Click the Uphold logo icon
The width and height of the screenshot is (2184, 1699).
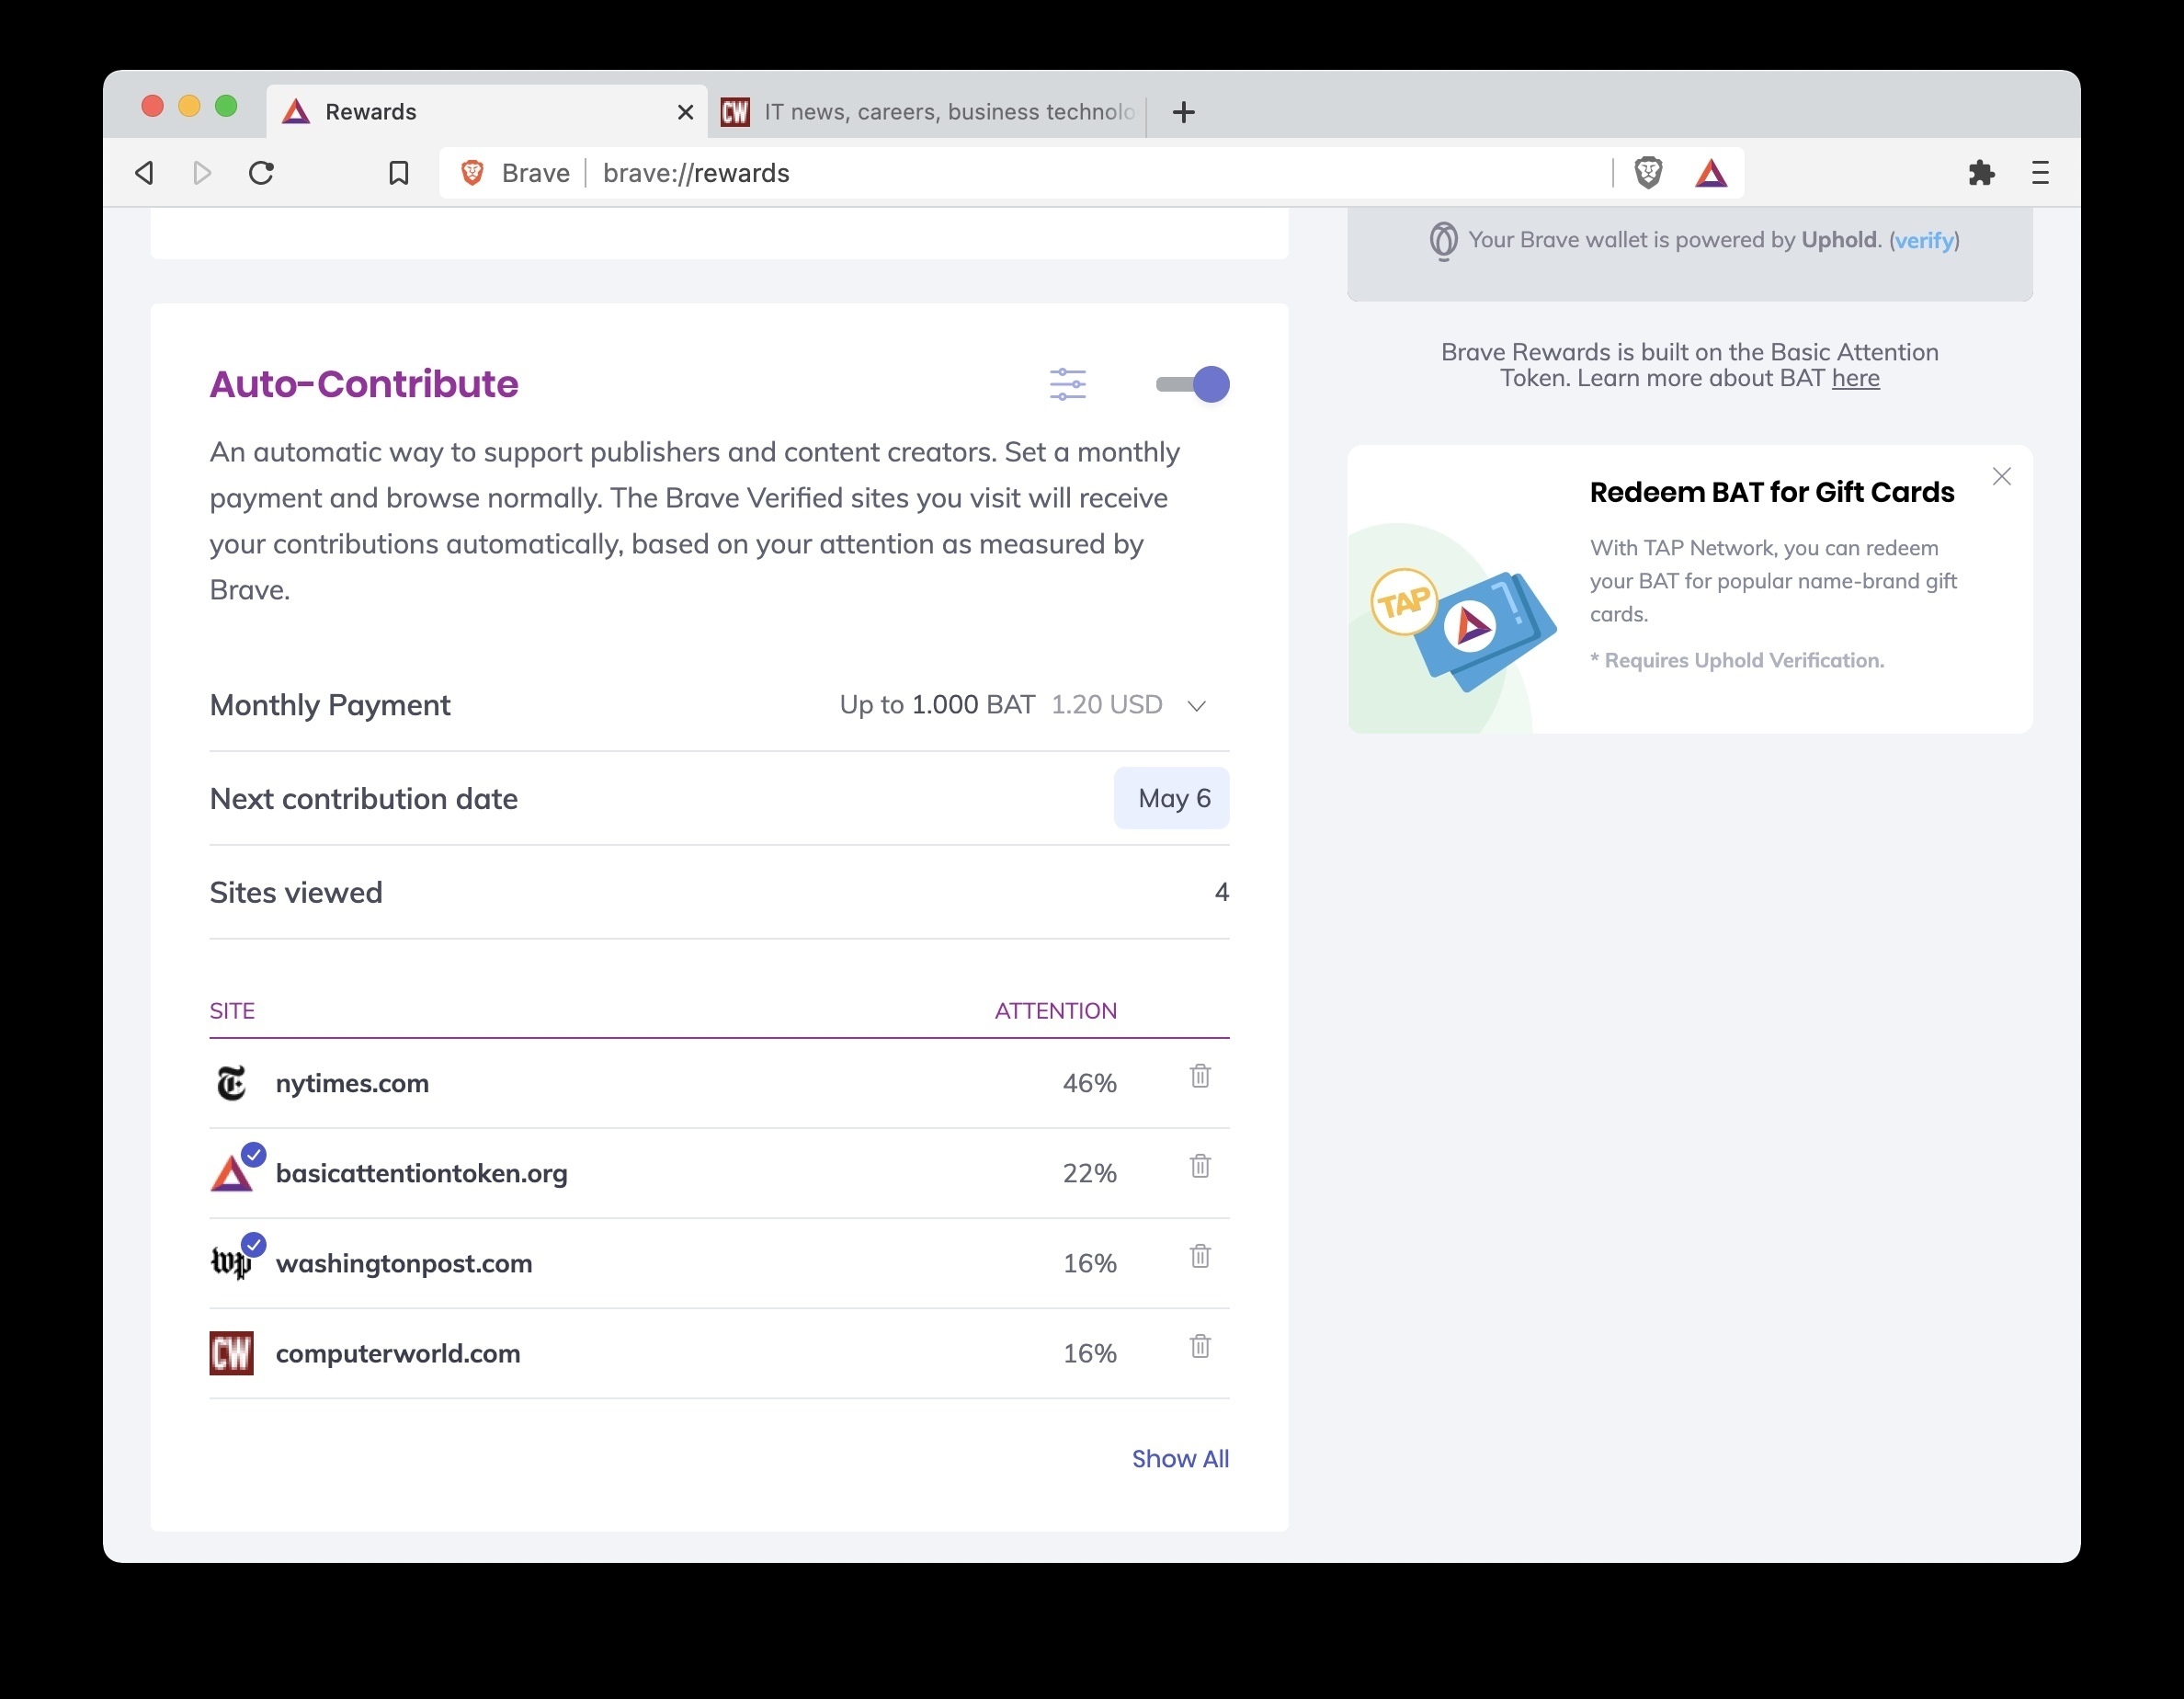tap(1443, 241)
